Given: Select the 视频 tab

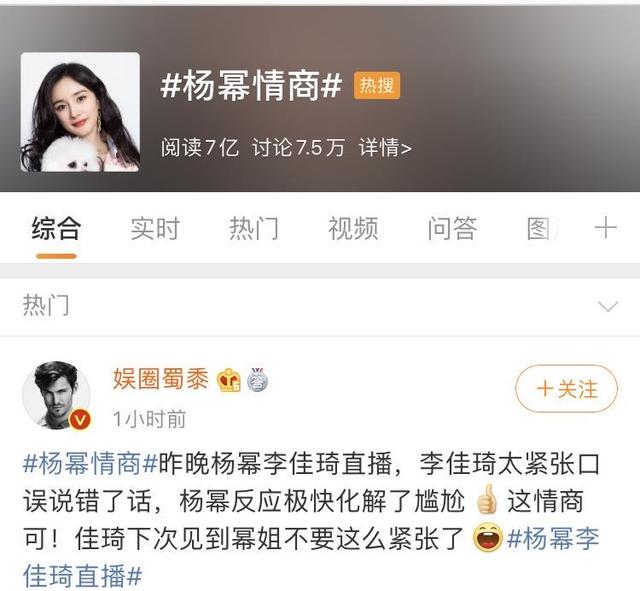Looking at the screenshot, I should [x=353, y=228].
